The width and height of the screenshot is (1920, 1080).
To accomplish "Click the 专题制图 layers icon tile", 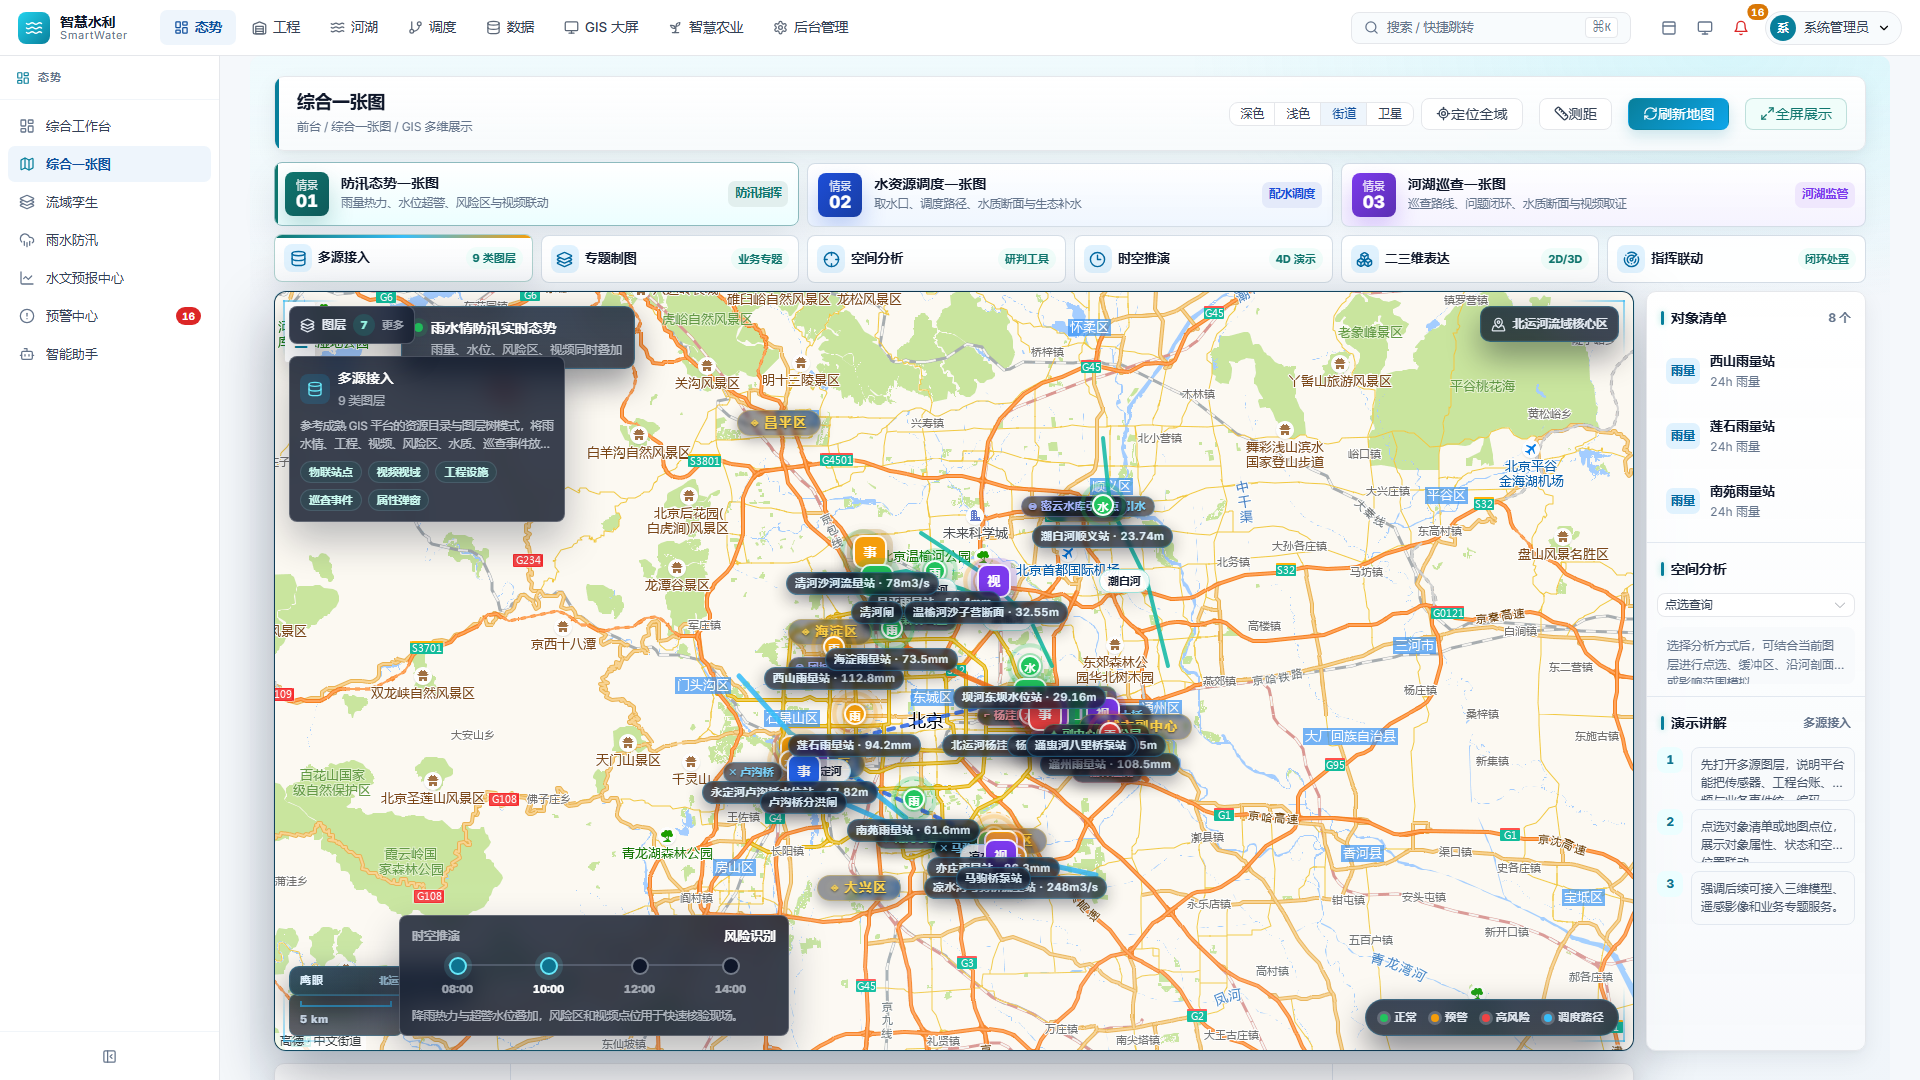I will coord(565,259).
